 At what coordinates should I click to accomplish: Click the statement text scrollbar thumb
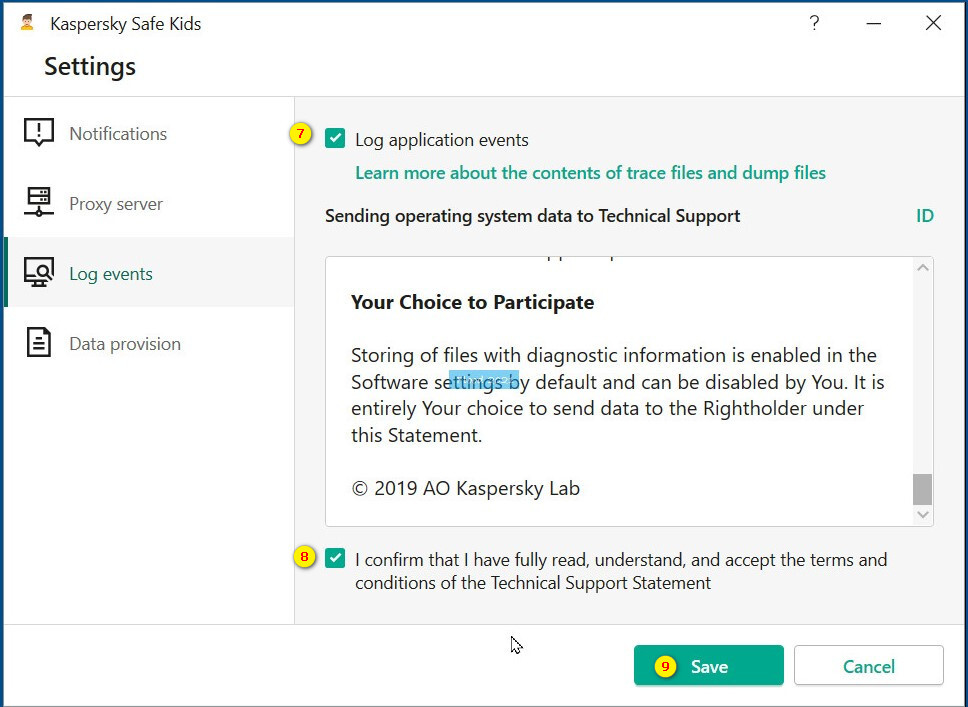pyautogui.click(x=922, y=489)
